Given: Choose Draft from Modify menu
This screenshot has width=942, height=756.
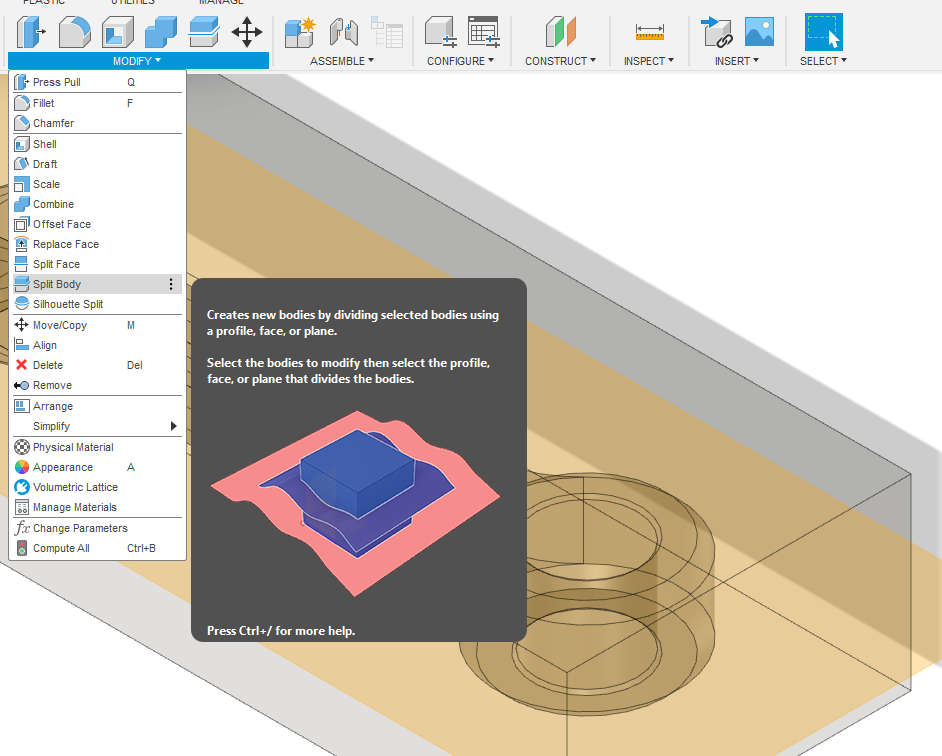Looking at the screenshot, I should point(97,164).
